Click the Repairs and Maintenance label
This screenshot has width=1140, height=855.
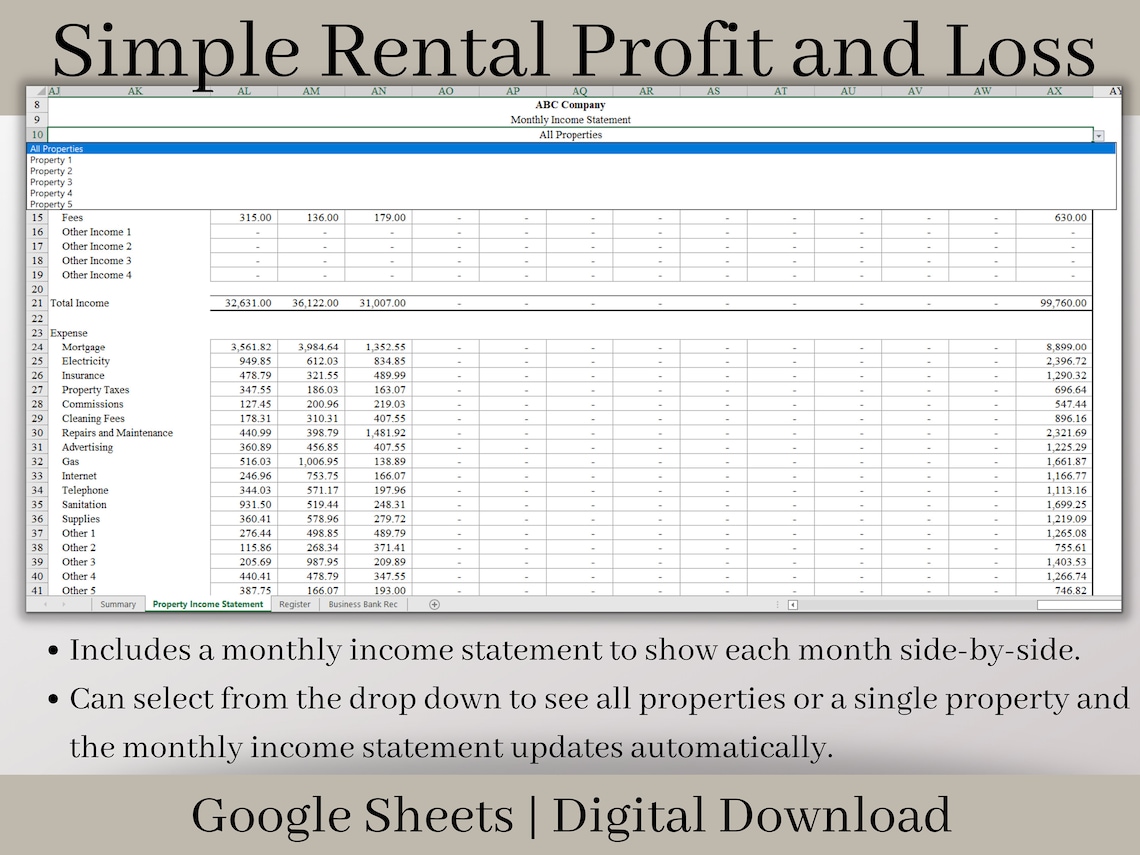pos(118,433)
